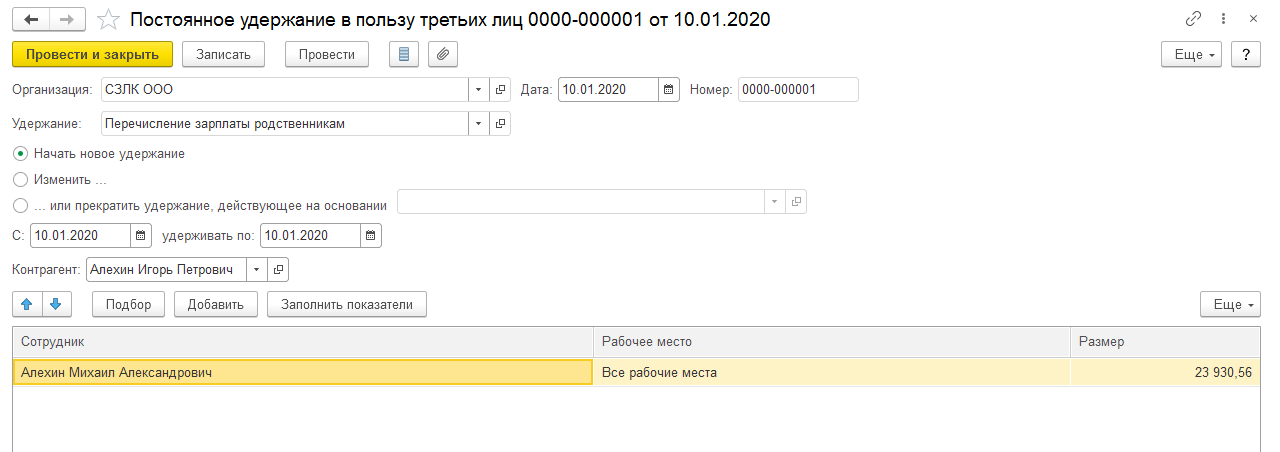Open calendar for document date
Viewport: 1280px width, 452px height.
[669, 90]
